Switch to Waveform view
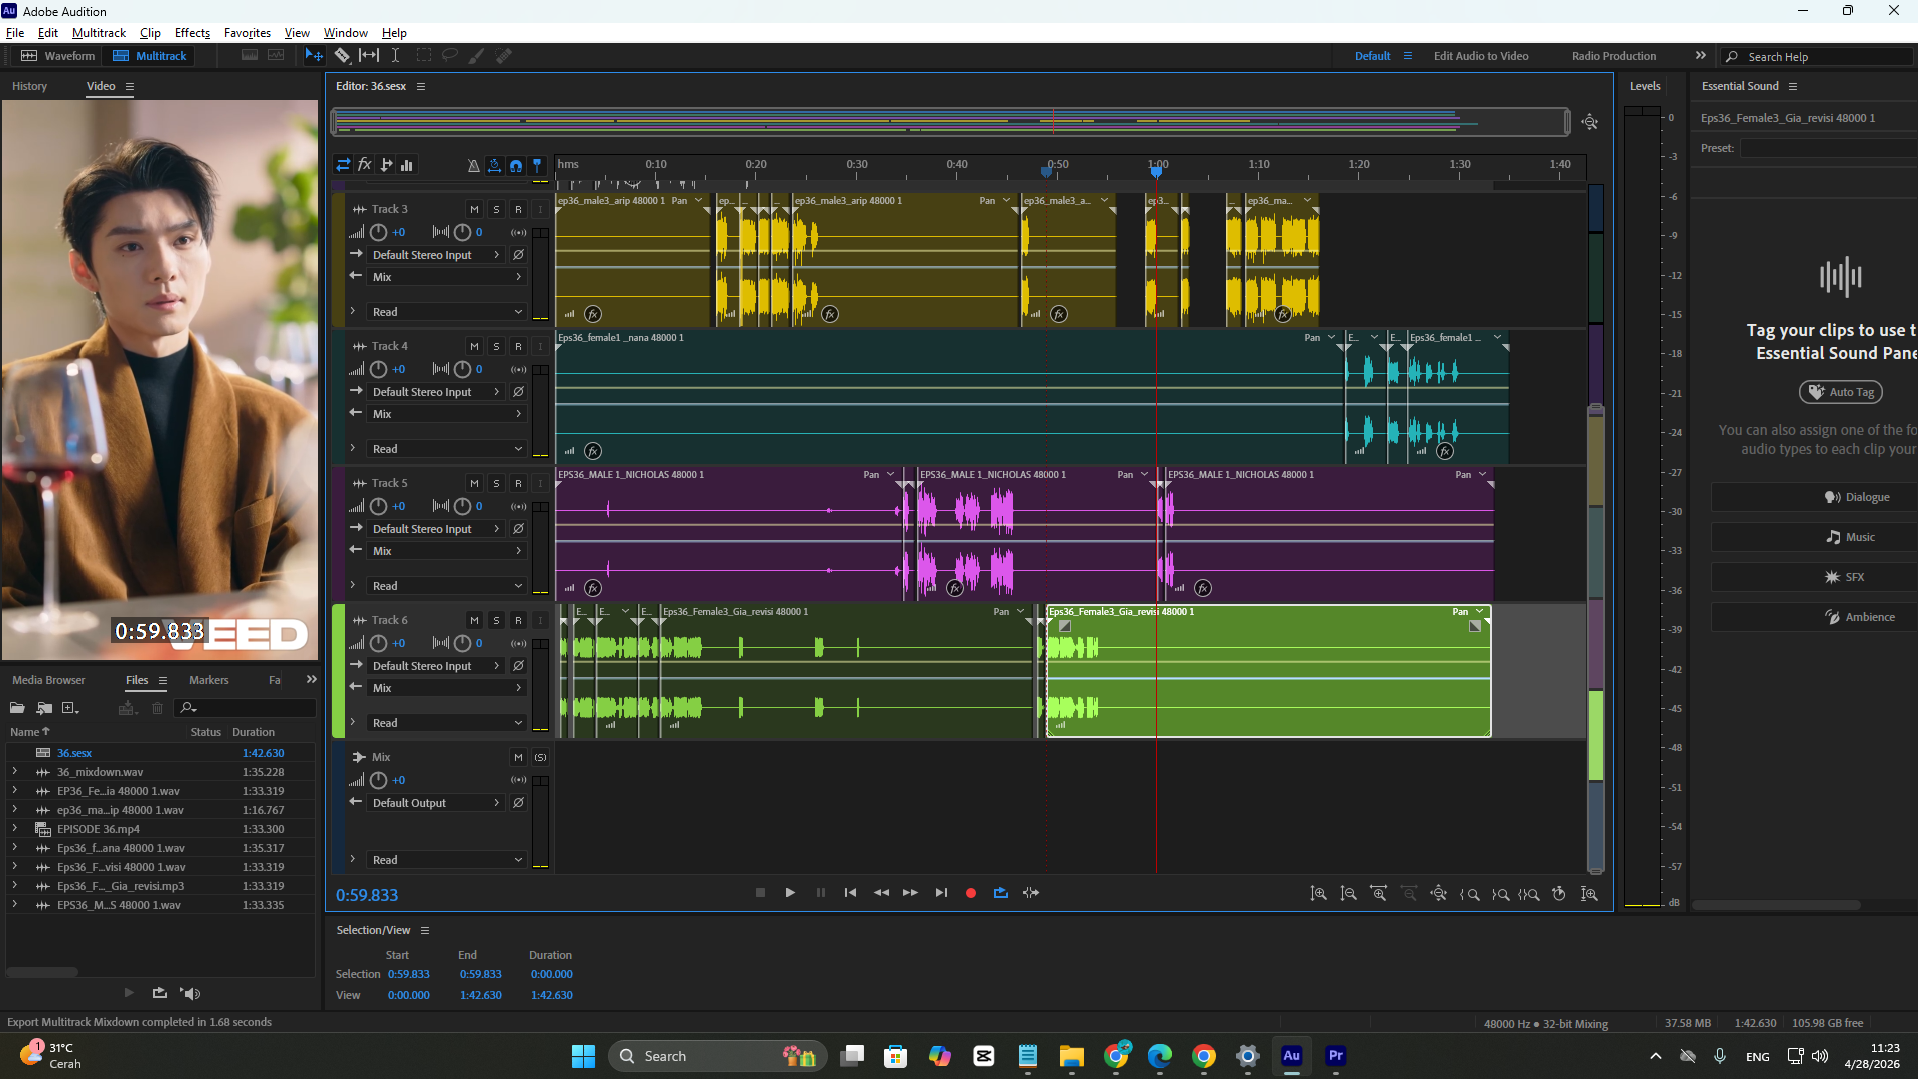This screenshot has height=1079, width=1918. pyautogui.click(x=58, y=56)
